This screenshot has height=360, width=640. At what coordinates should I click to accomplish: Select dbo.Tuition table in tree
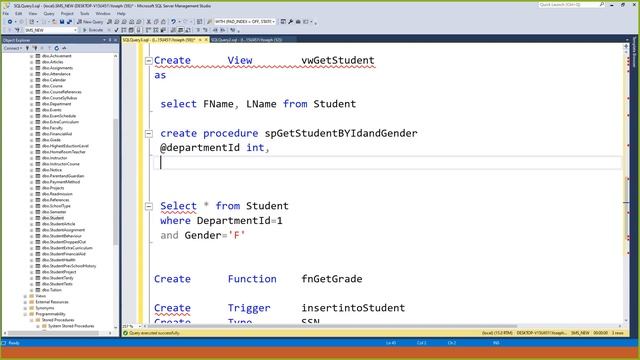pos(51,290)
